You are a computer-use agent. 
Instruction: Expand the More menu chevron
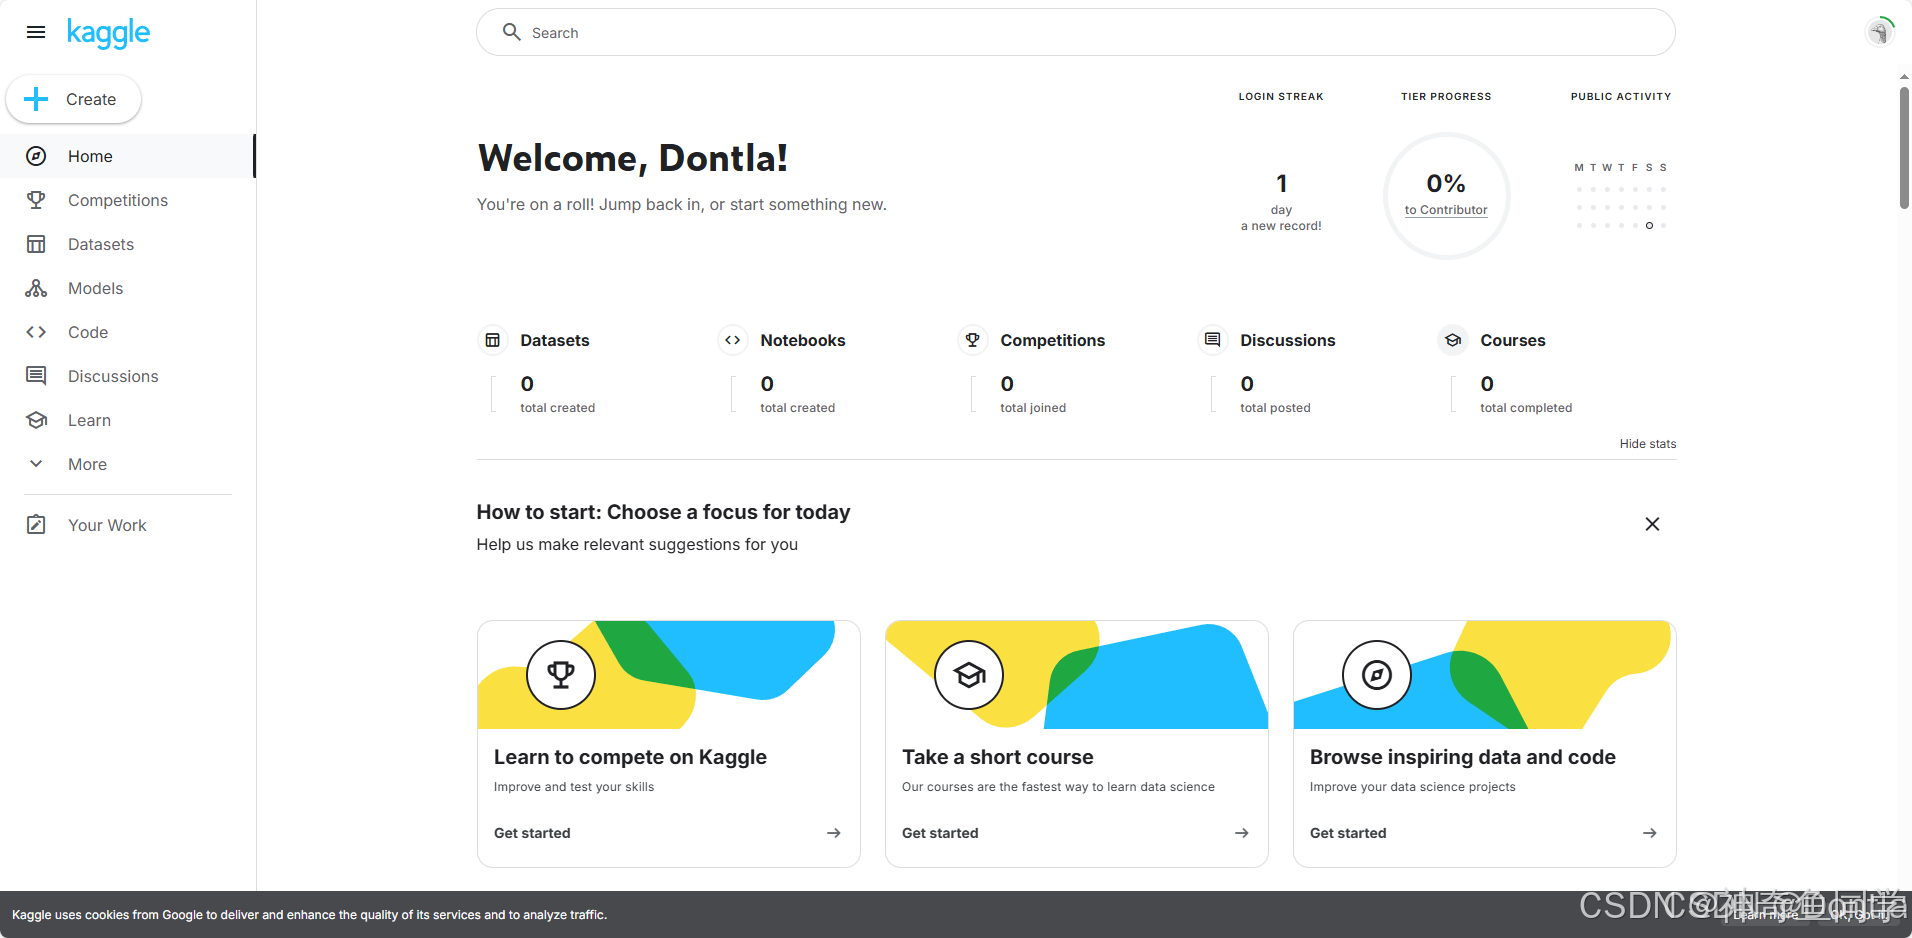click(x=36, y=464)
